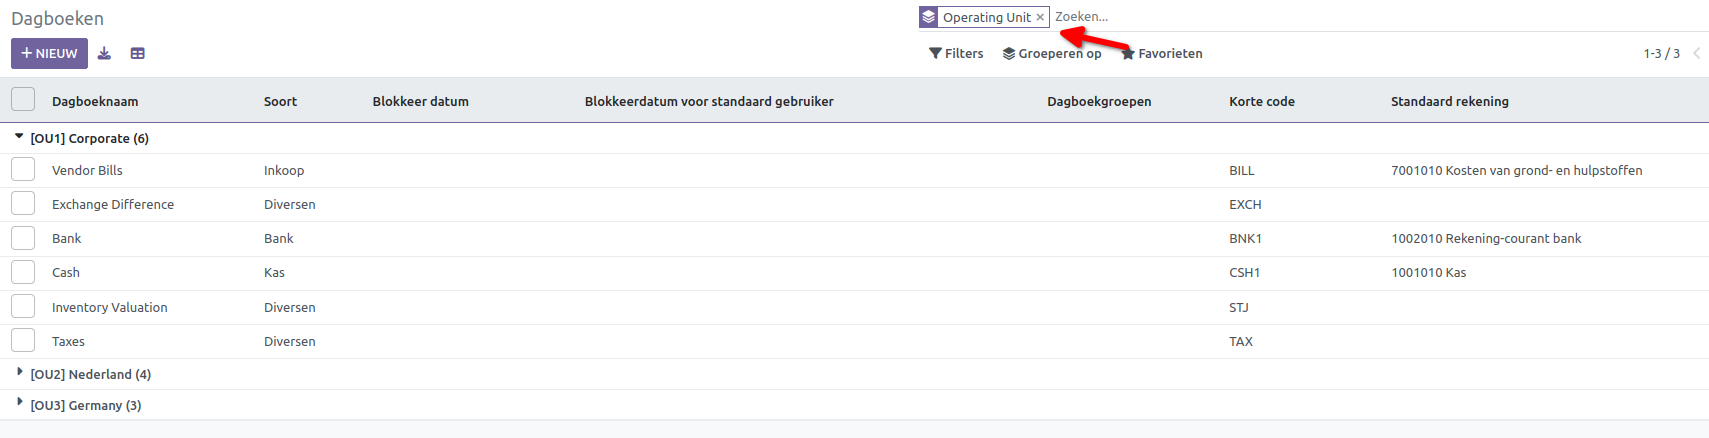Click the download/export records icon

[104, 54]
